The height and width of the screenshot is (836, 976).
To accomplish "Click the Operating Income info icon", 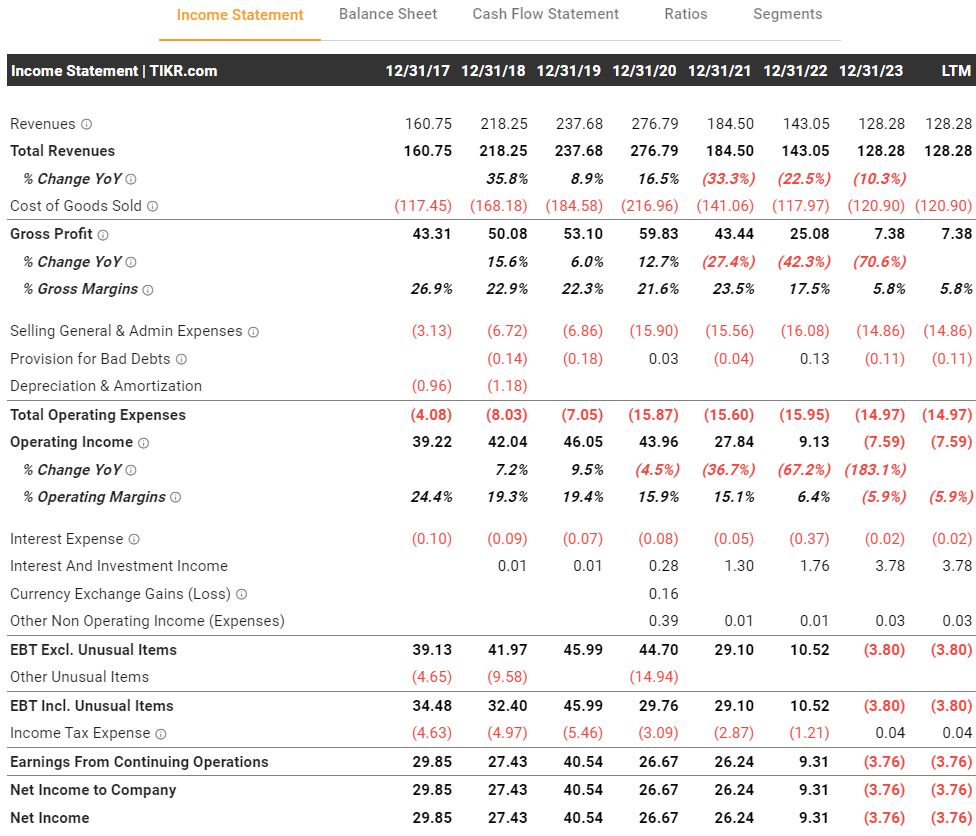I will tap(143, 443).
